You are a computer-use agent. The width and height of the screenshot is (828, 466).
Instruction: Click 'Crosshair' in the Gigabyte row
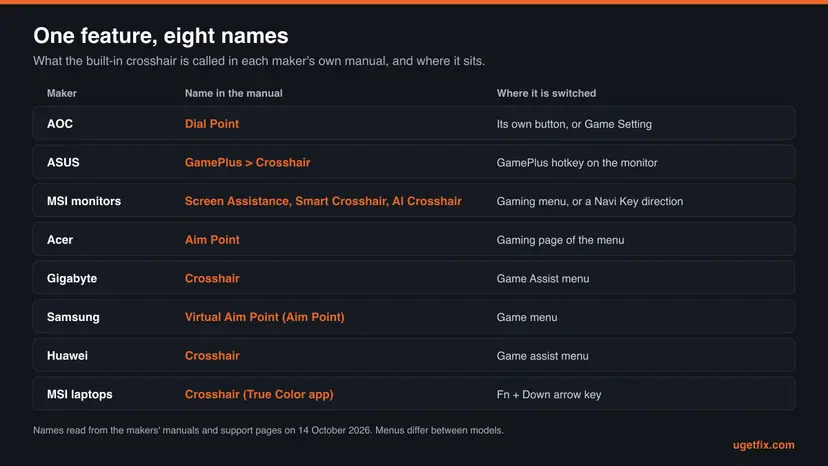[212, 278]
